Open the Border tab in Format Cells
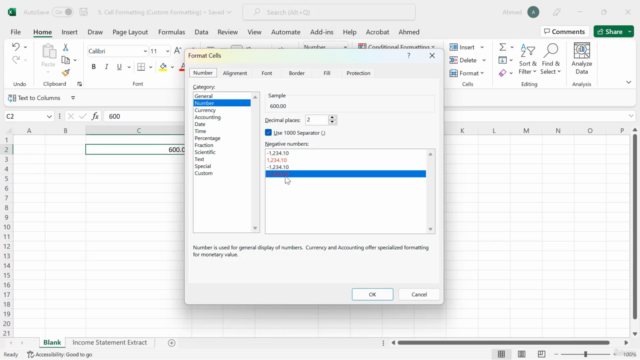 coord(297,73)
